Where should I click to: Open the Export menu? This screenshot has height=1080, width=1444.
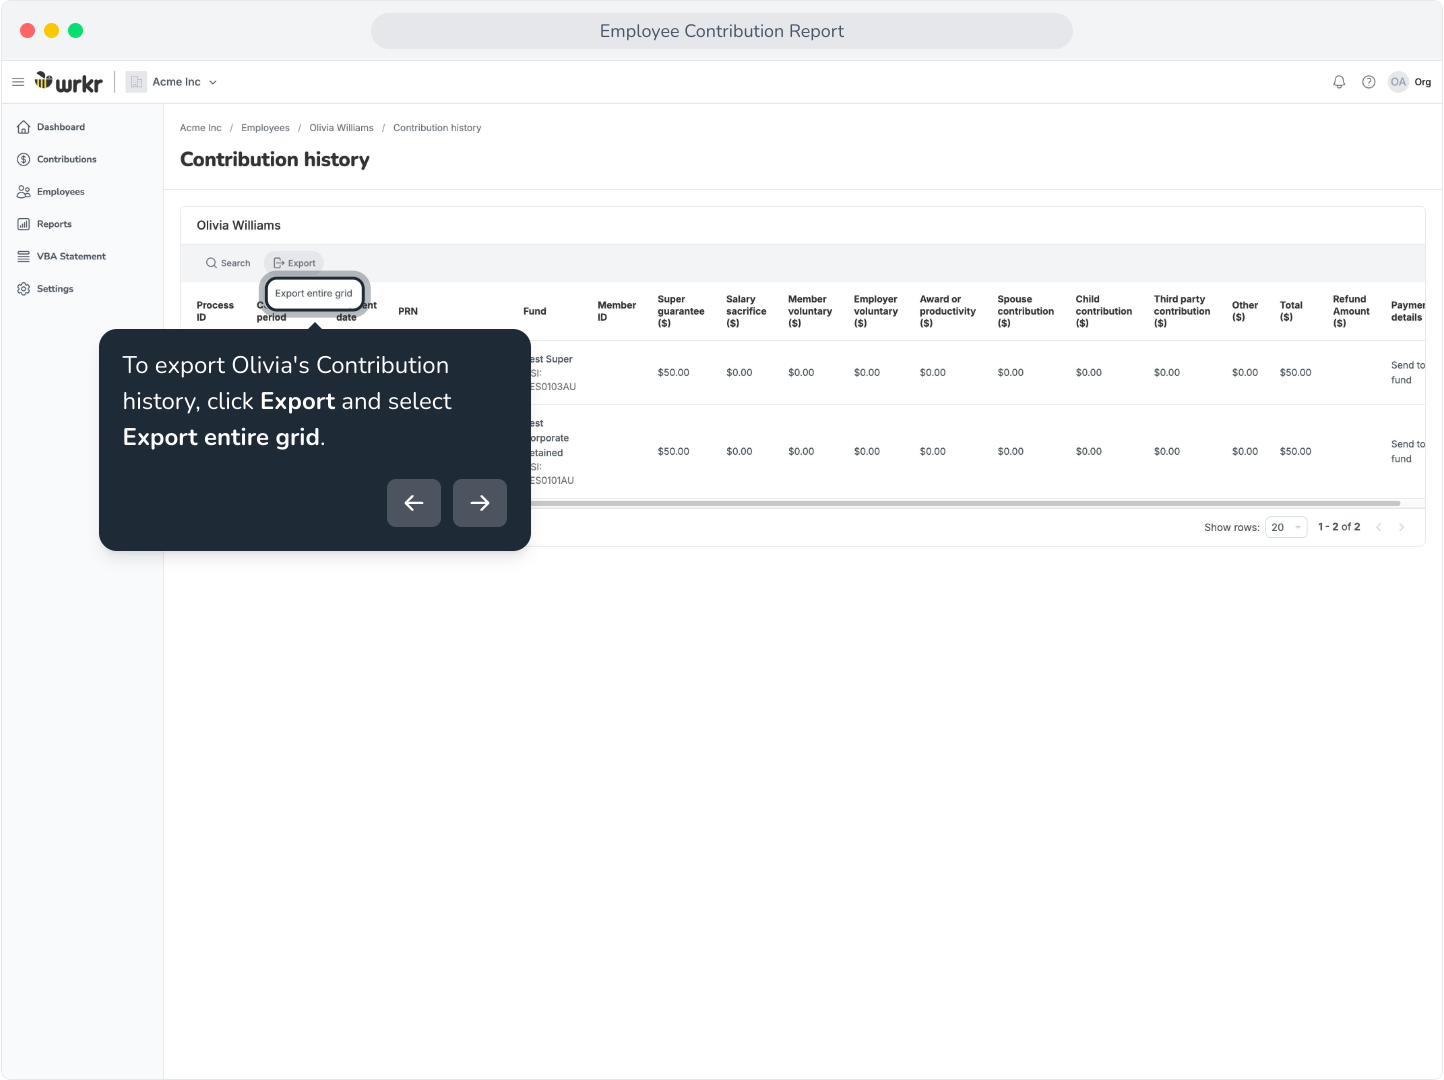tap(294, 263)
